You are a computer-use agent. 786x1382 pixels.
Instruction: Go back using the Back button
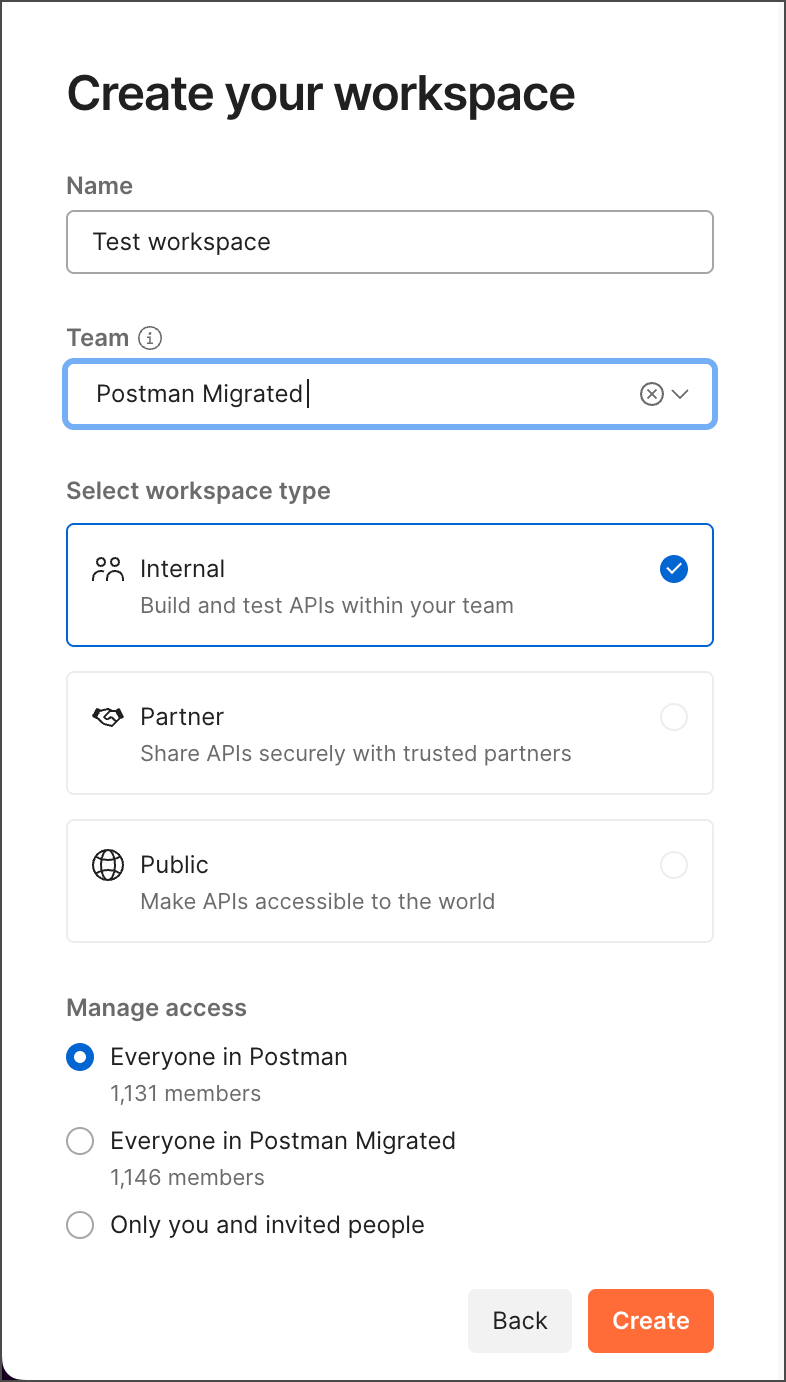[x=520, y=1320]
